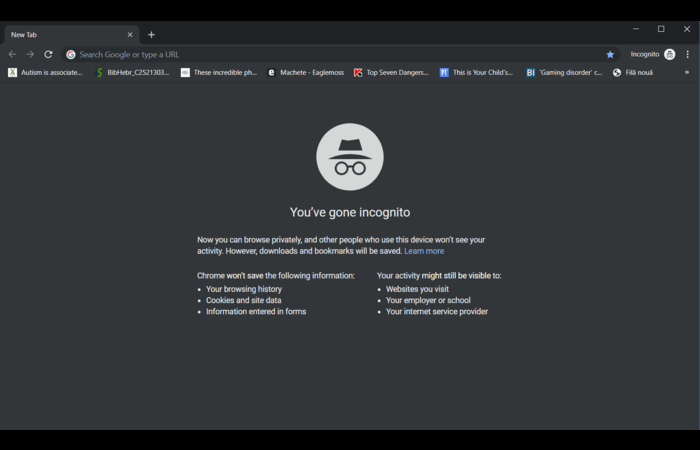This screenshot has width=700, height=450.
Task: Open the 'Gaming disorder' bookmark
Action: pos(564,72)
